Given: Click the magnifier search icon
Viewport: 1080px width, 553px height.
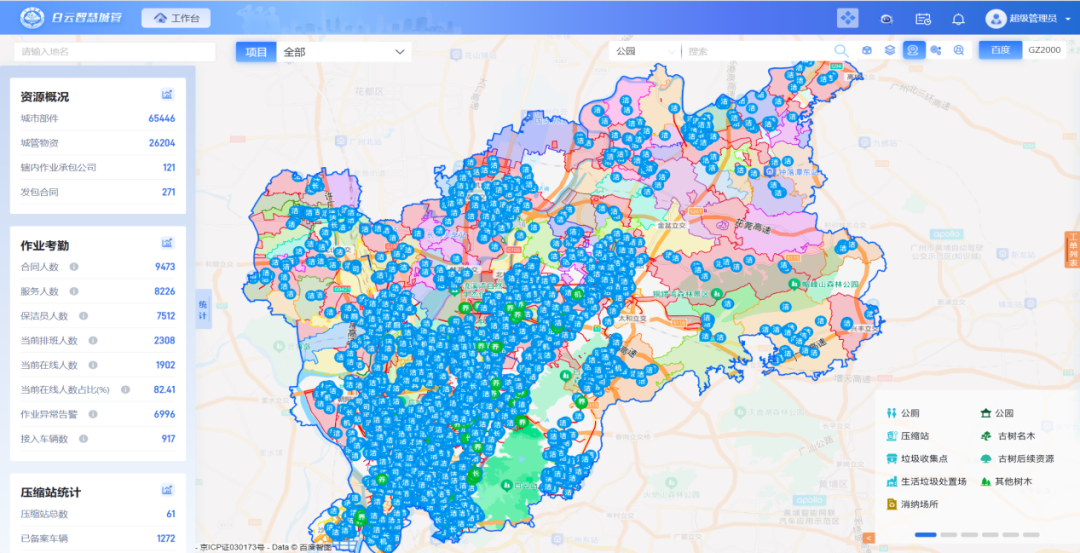Looking at the screenshot, I should [x=841, y=51].
